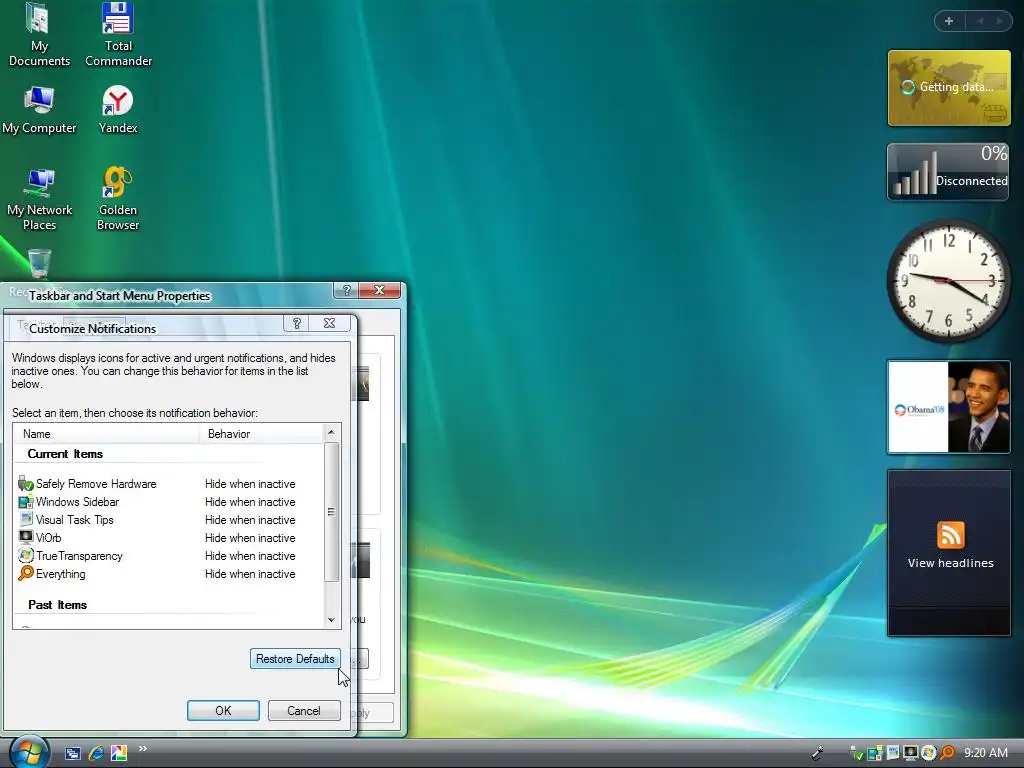
Task: Open behavior dropdown for TrueTransparency
Action: 250,556
